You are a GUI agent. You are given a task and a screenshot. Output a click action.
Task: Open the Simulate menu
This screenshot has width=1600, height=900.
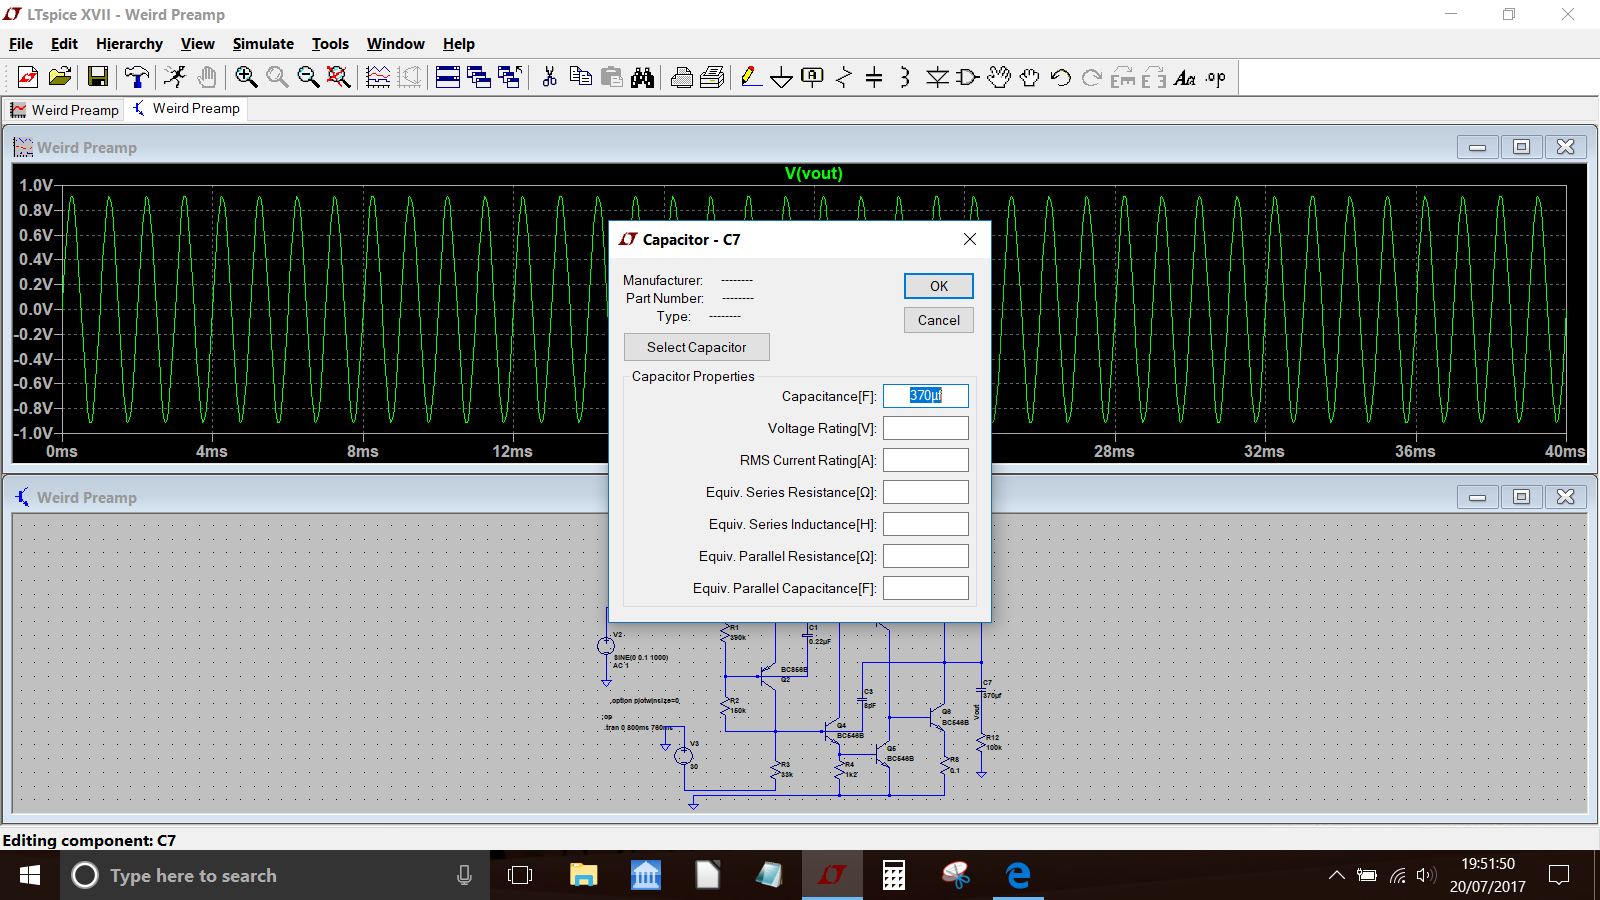(x=263, y=44)
